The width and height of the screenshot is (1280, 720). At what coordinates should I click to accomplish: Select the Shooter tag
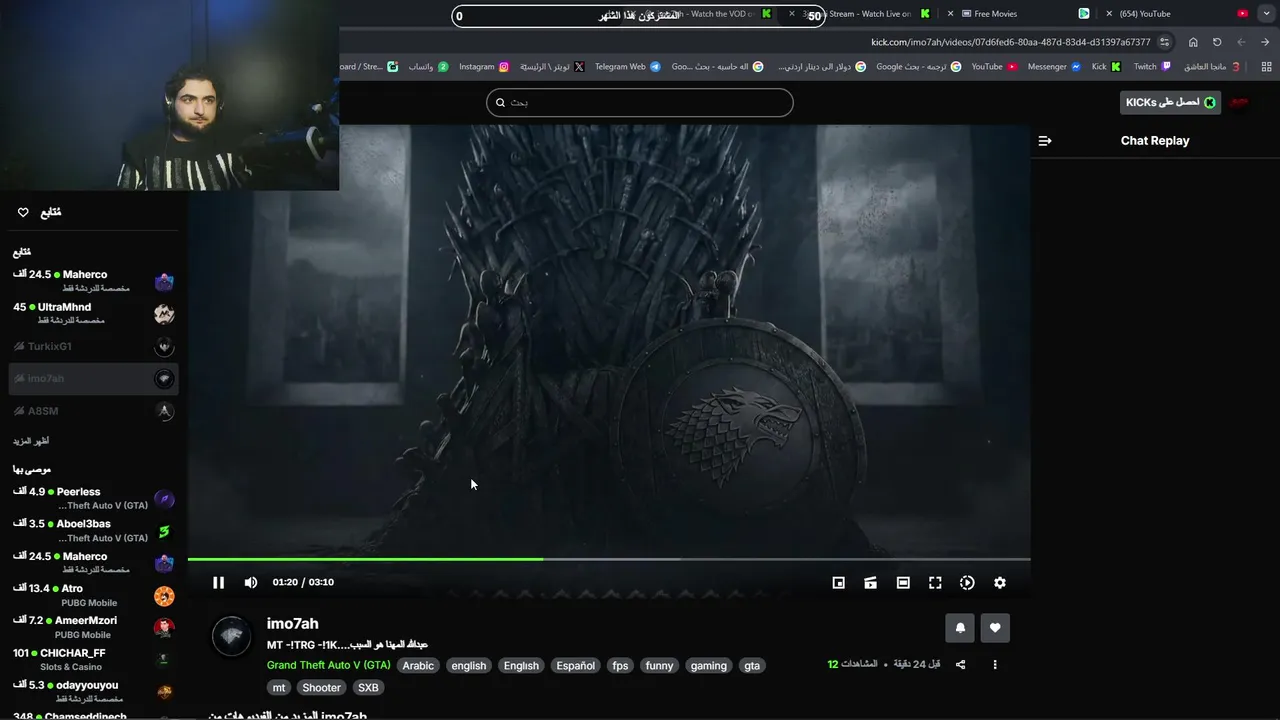321,688
